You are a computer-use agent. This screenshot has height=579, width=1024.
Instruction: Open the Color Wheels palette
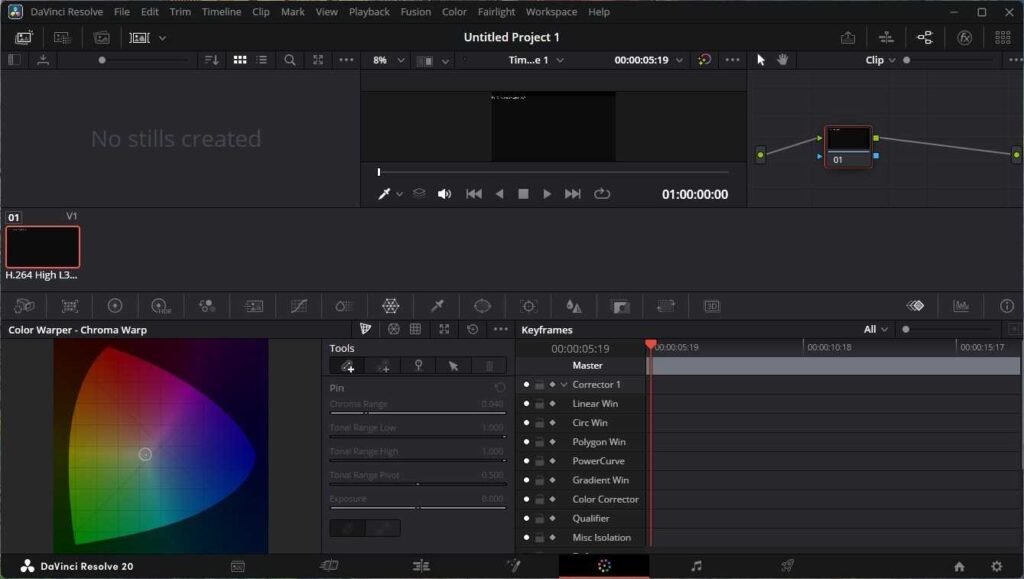coord(115,305)
